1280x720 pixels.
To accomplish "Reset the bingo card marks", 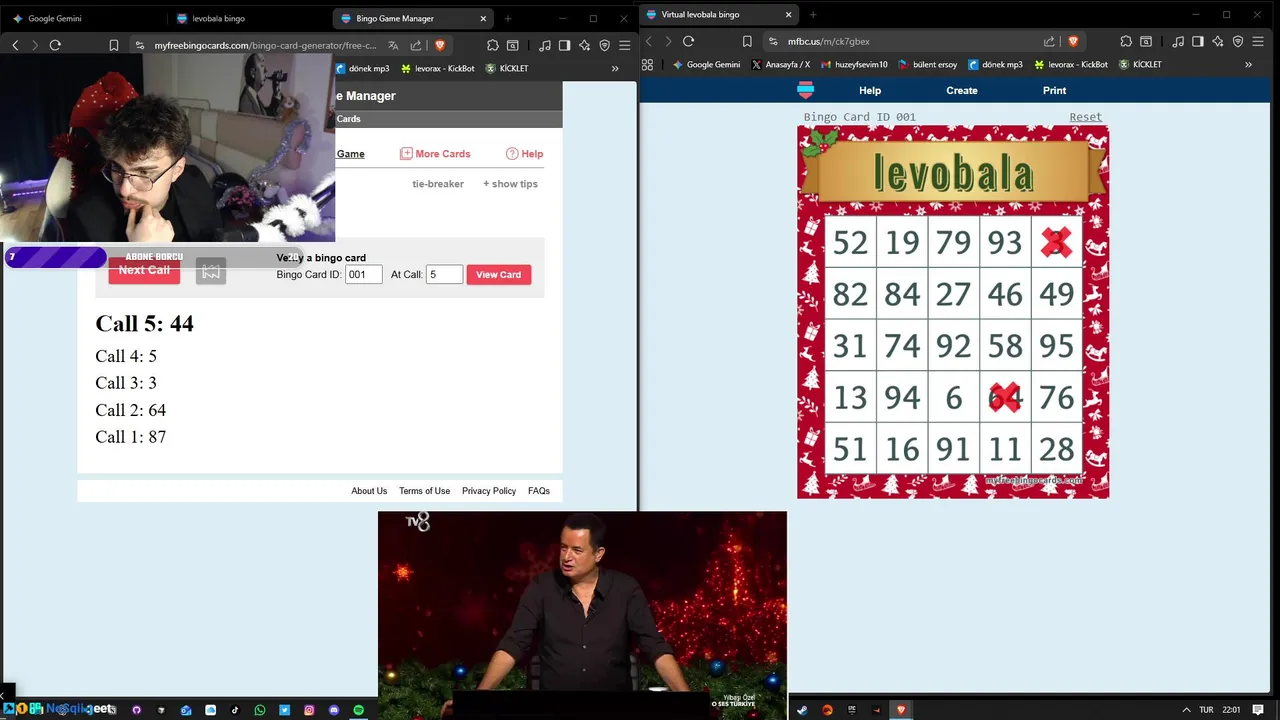I will pos(1085,117).
